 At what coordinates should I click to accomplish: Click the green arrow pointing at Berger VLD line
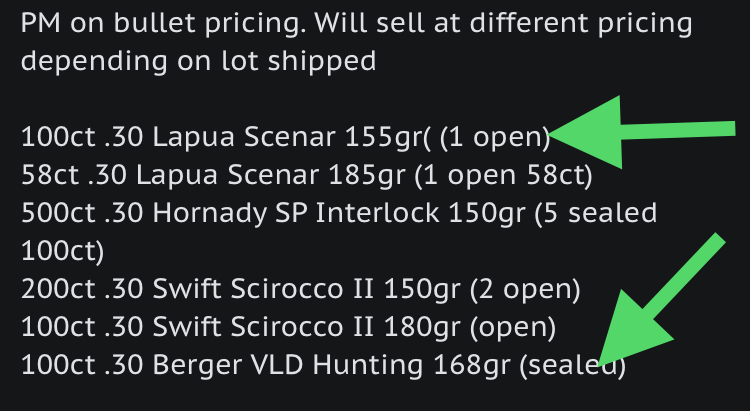click(662, 300)
